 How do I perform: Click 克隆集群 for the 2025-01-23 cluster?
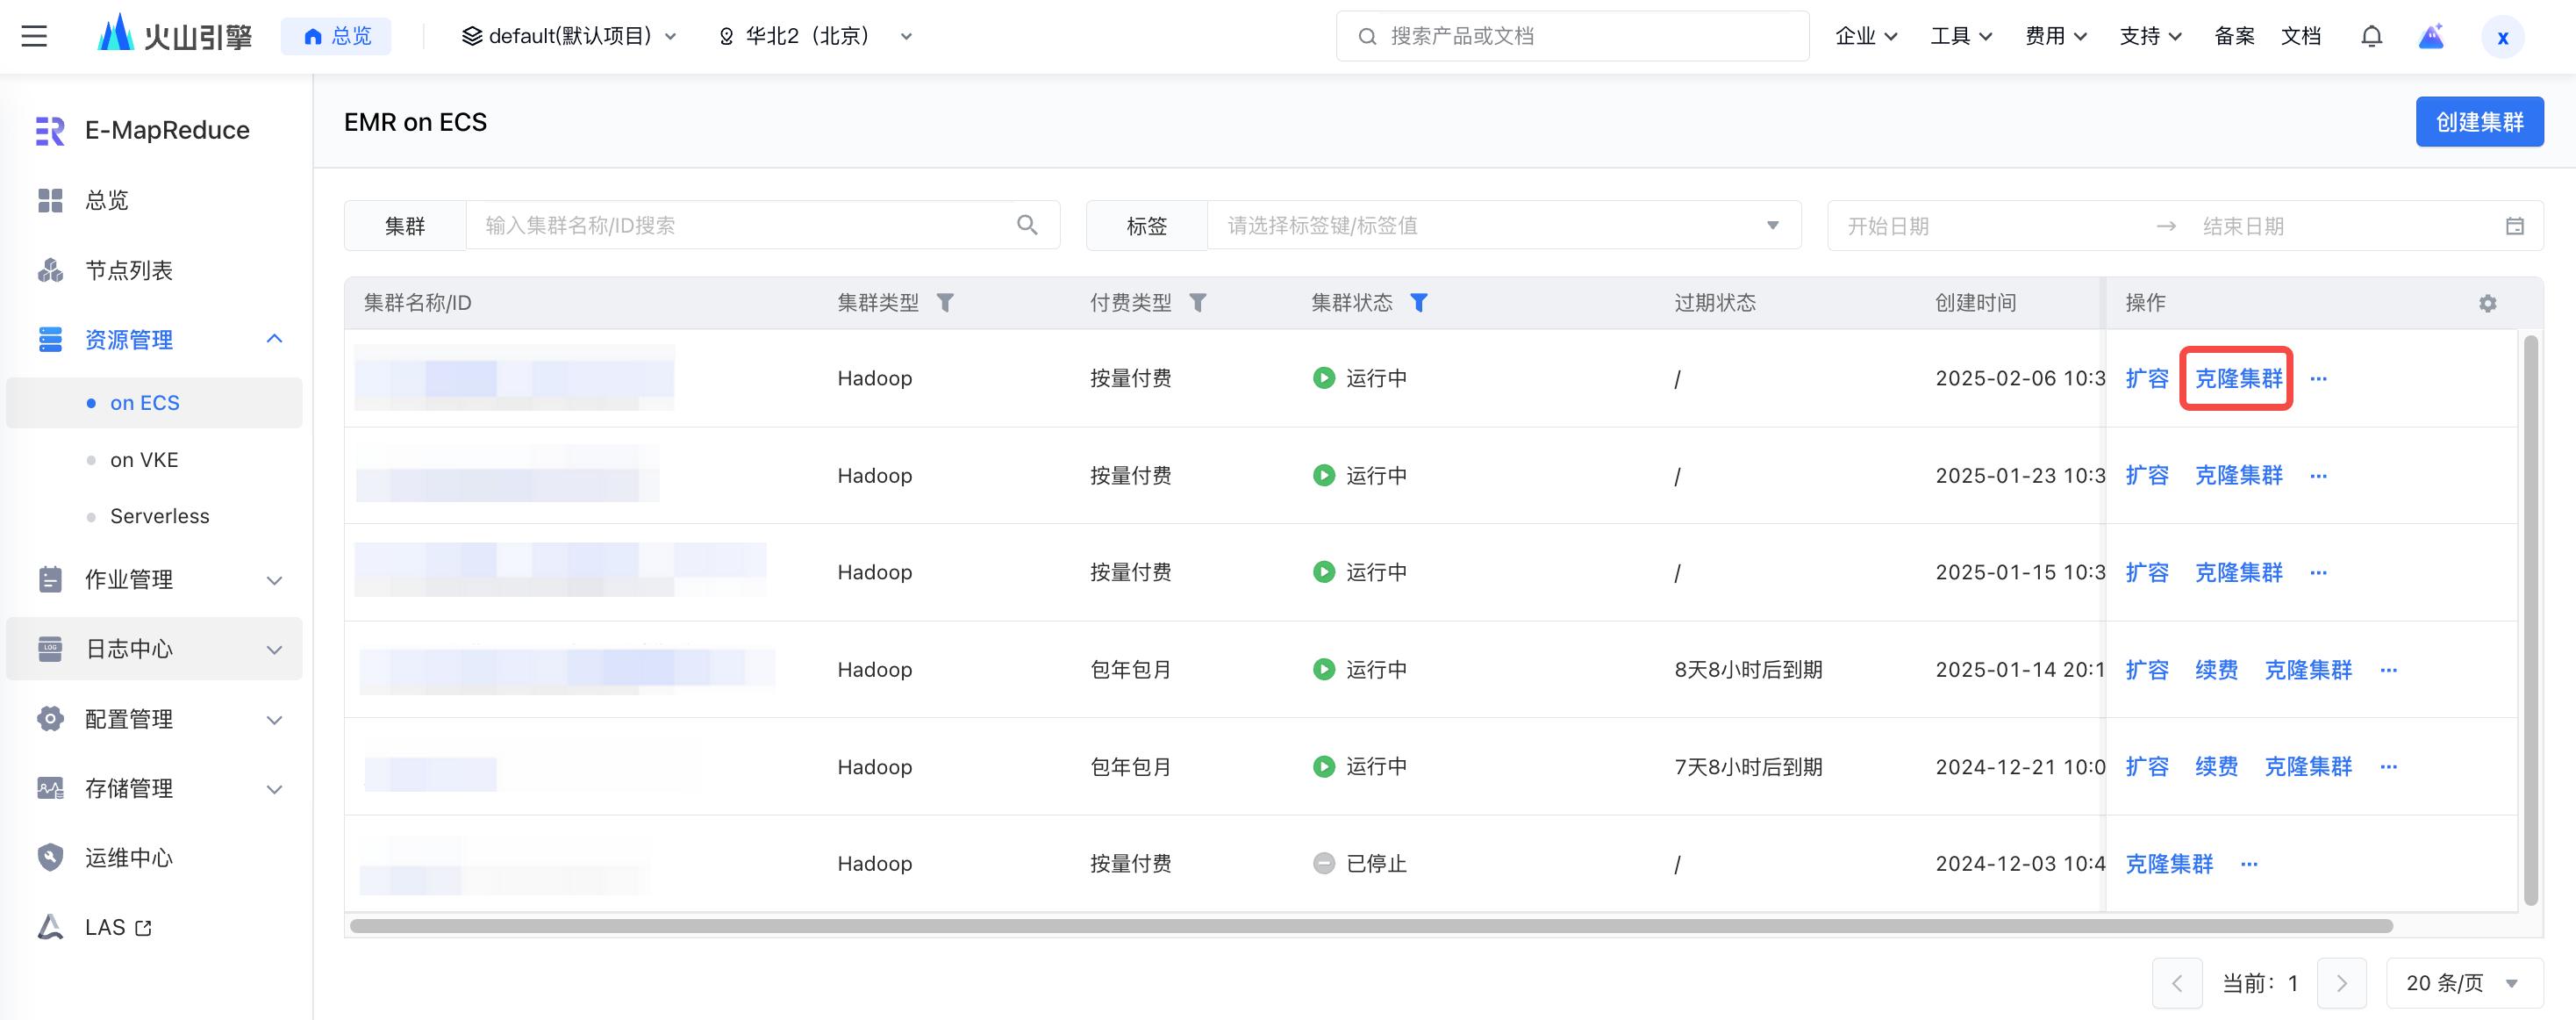coord(2238,476)
